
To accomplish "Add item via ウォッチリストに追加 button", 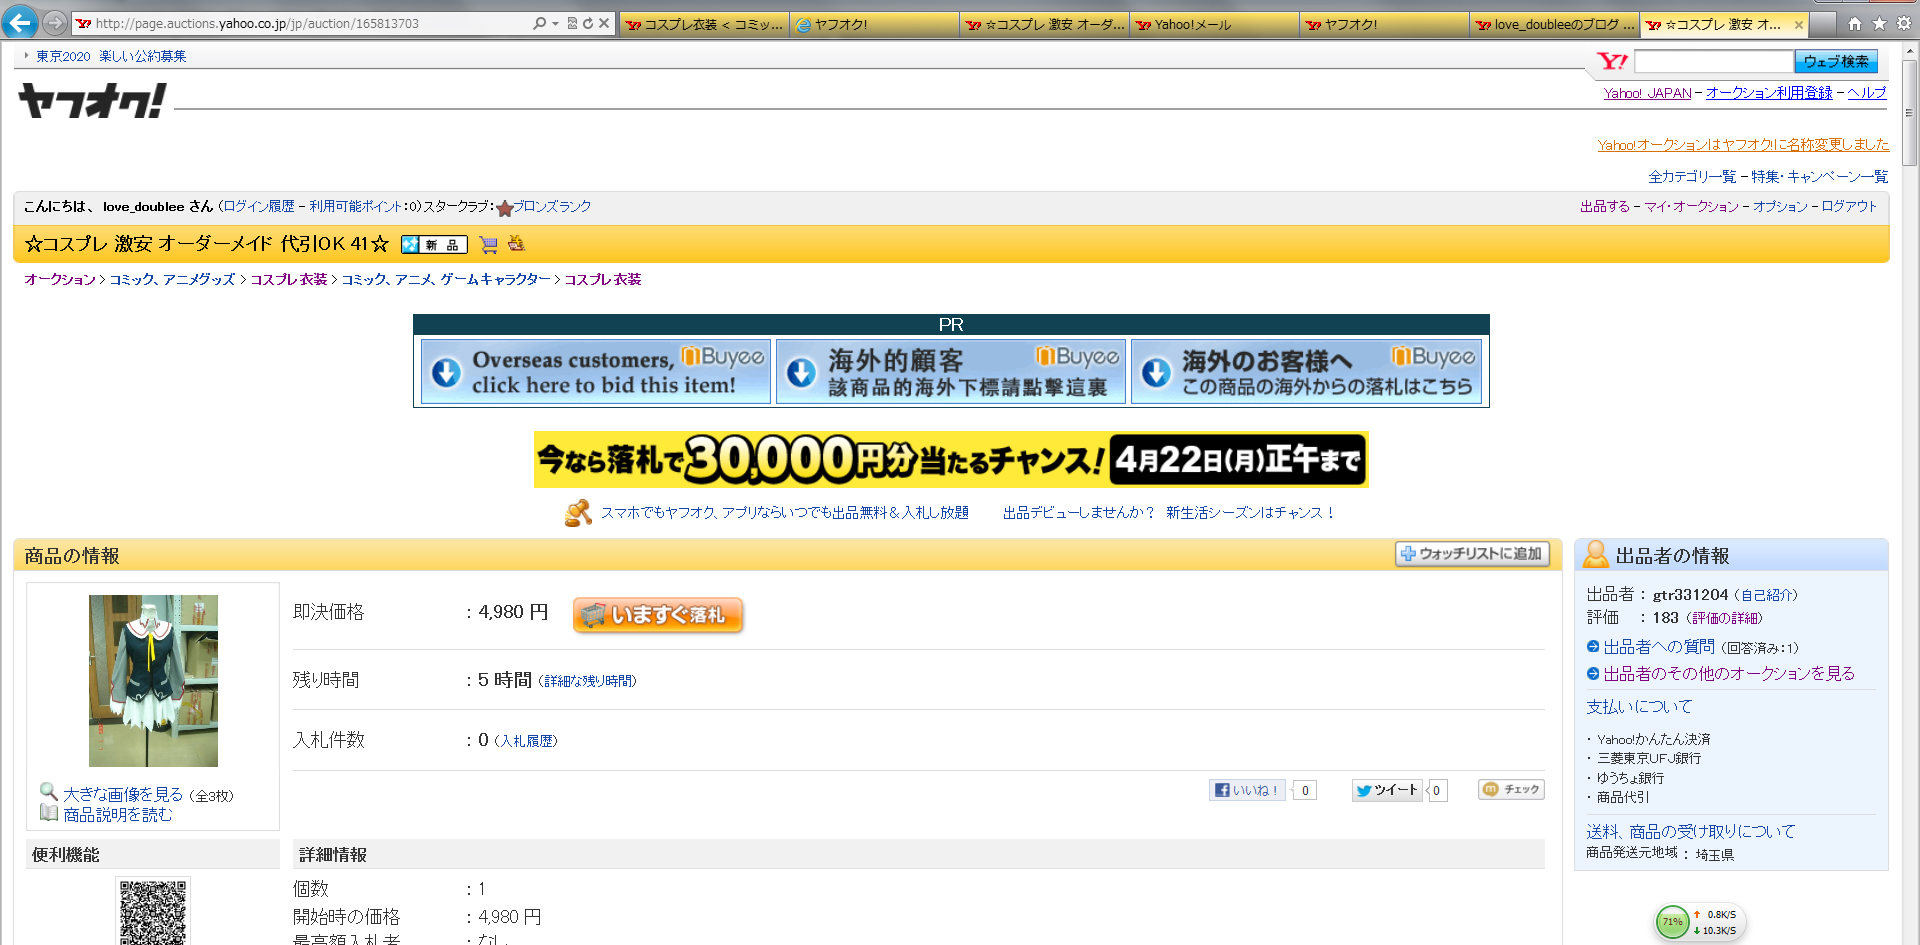I will tap(1472, 554).
